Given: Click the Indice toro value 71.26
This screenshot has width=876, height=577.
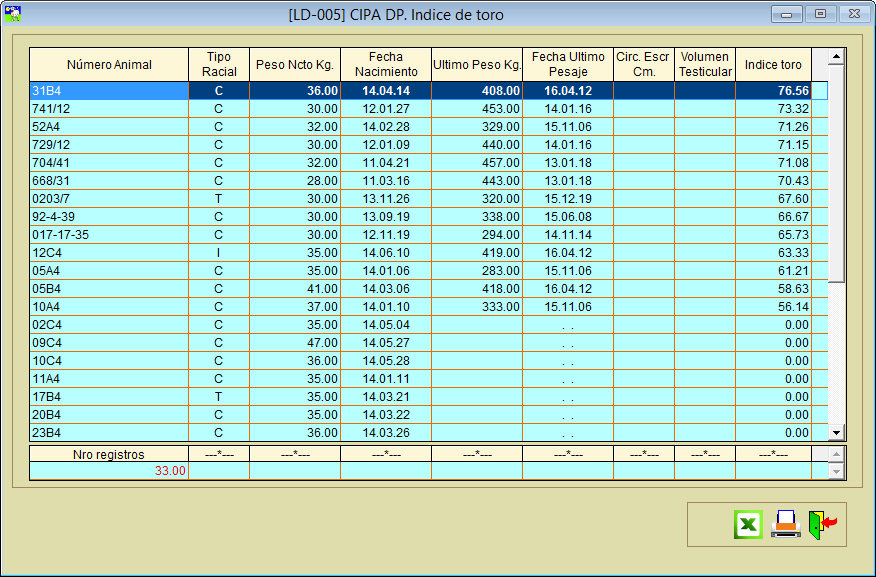Looking at the screenshot, I should tap(773, 127).
